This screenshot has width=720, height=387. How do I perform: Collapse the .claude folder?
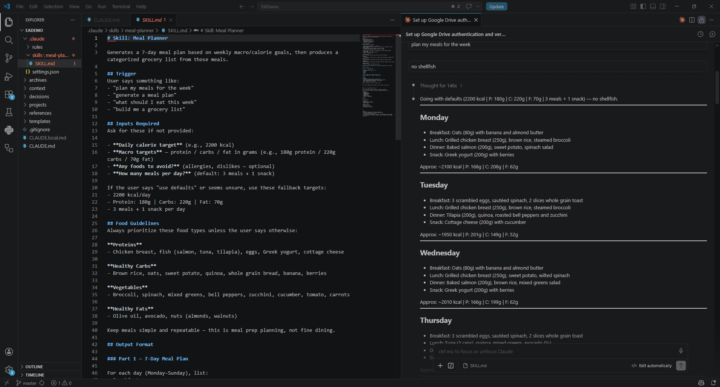coord(50,39)
